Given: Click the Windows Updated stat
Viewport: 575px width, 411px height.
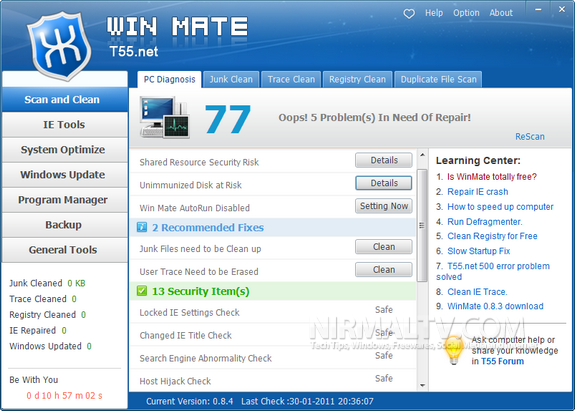Looking at the screenshot, I should [50, 346].
